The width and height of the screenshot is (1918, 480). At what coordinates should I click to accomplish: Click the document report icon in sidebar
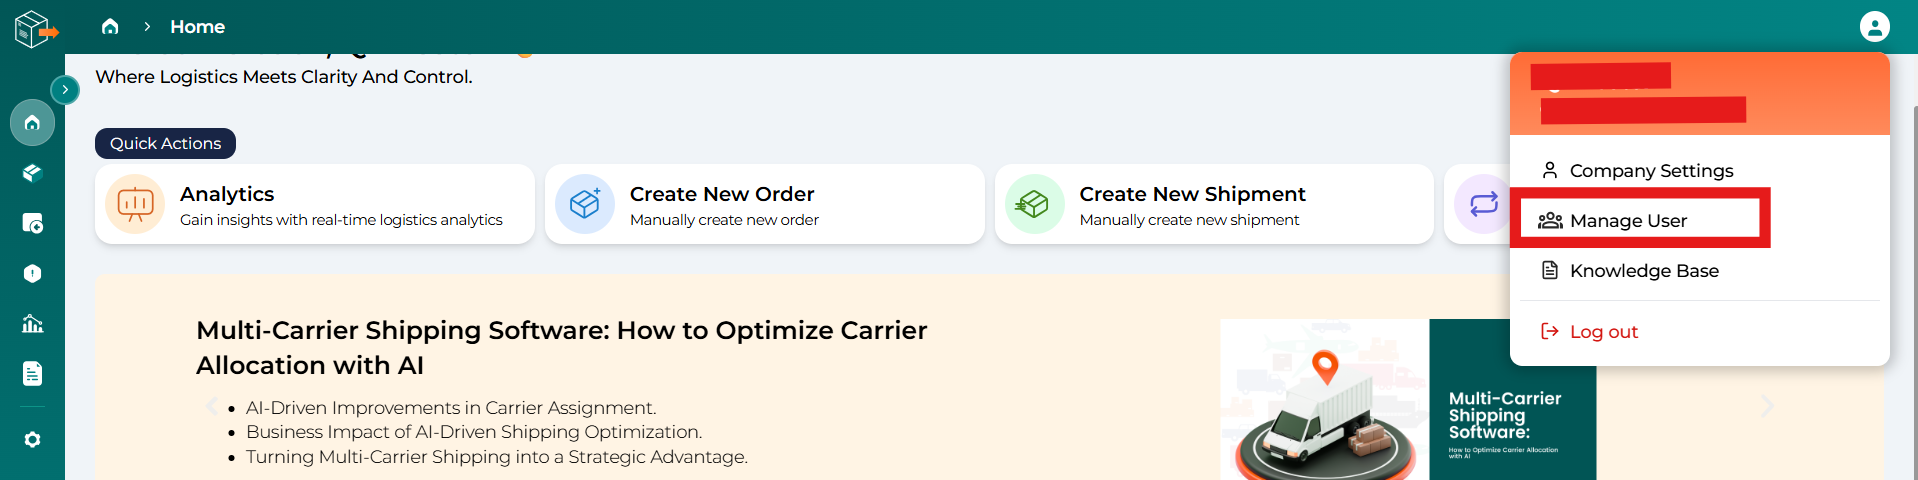[x=32, y=373]
